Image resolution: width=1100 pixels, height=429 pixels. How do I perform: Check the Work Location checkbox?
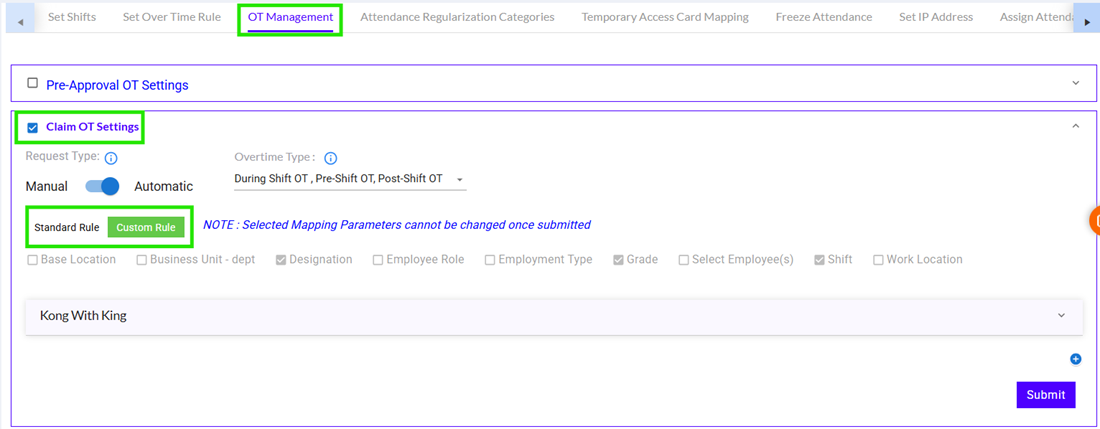[878, 260]
